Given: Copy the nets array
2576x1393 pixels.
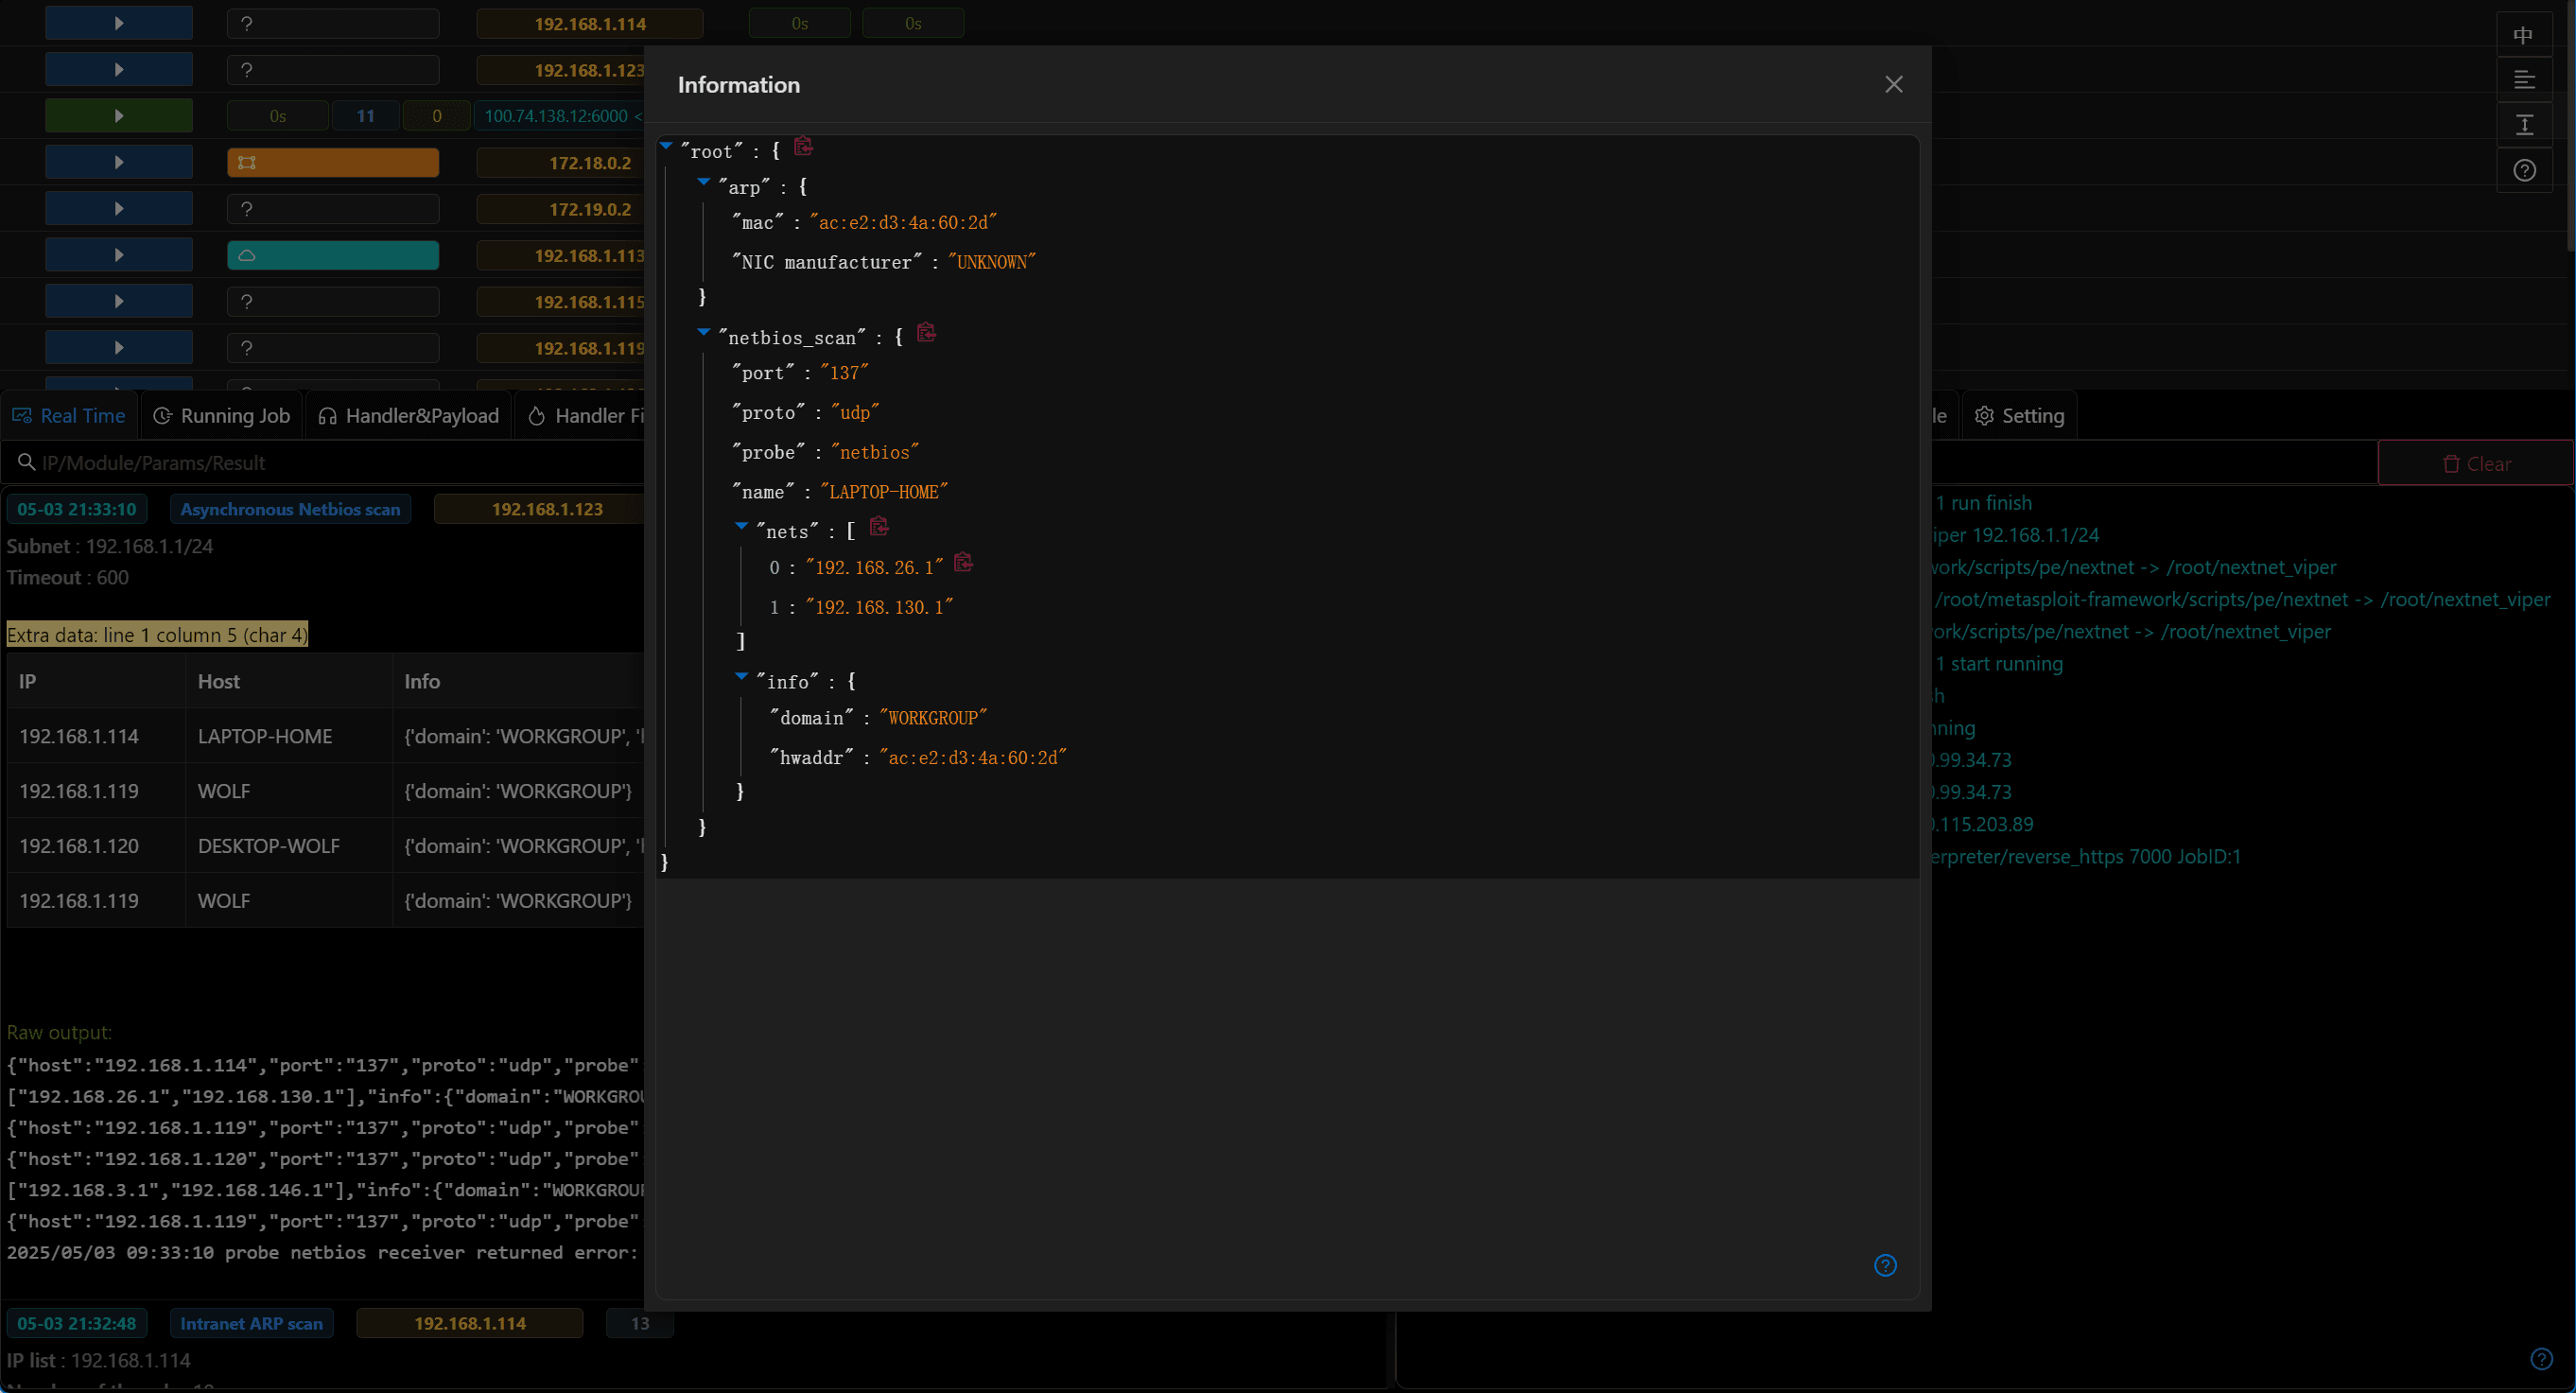Looking at the screenshot, I should click(879, 526).
